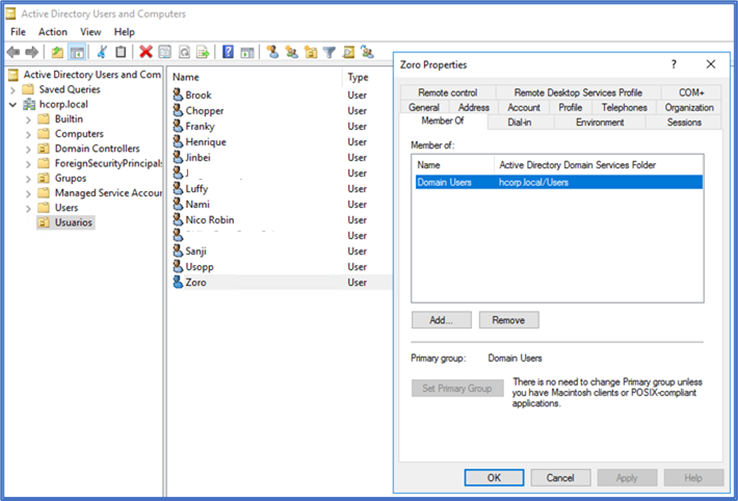The height and width of the screenshot is (501, 738).
Task: Click the question mark in Zoro Properties title bar
Action: [x=673, y=64]
